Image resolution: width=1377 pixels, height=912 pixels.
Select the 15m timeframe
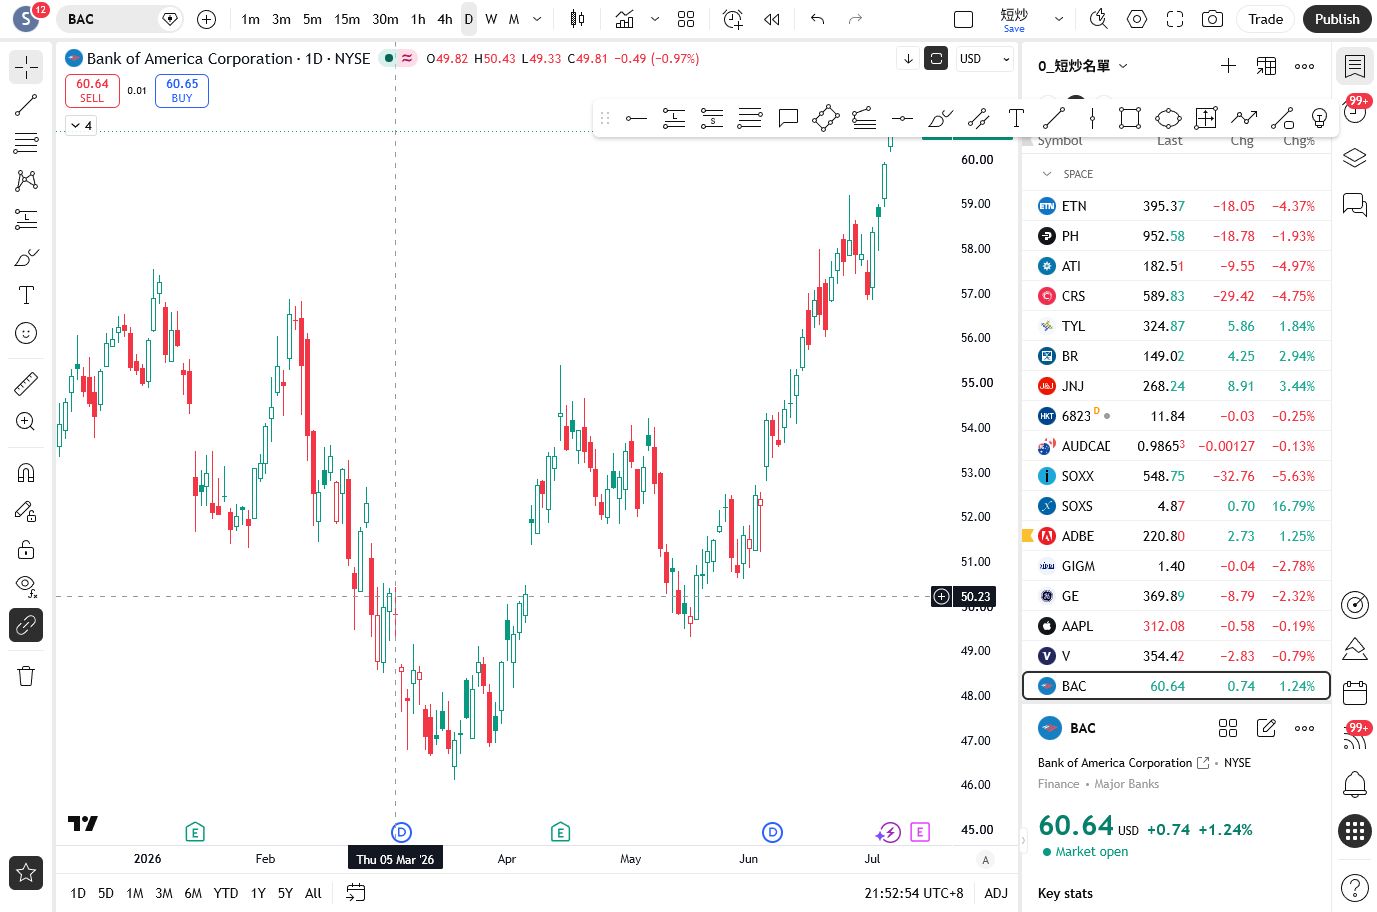tap(347, 19)
